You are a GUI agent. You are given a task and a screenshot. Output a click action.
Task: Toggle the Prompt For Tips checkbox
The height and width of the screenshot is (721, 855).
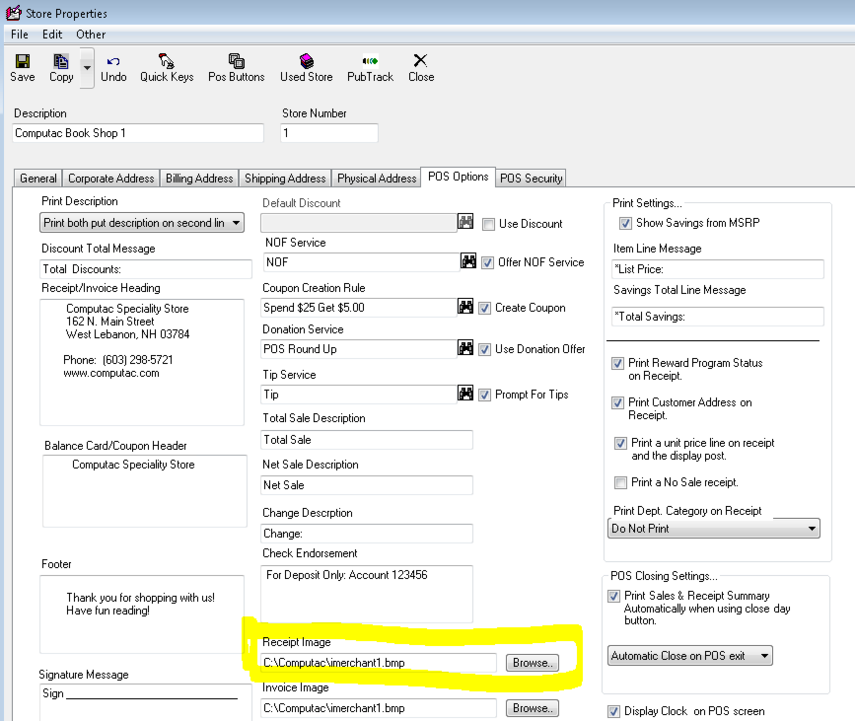(484, 395)
